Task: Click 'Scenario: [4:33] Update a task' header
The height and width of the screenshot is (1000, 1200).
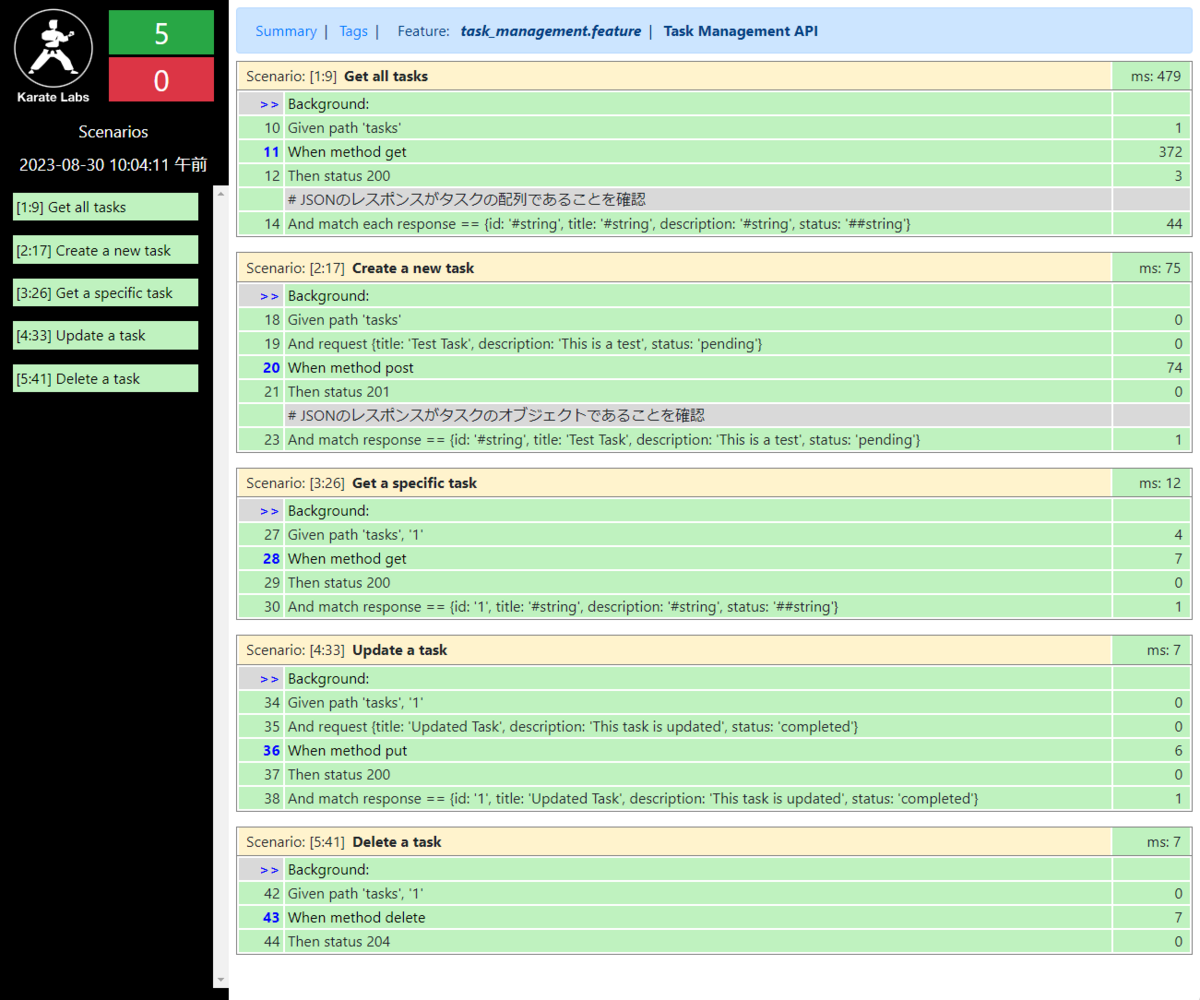Action: click(x=675, y=650)
